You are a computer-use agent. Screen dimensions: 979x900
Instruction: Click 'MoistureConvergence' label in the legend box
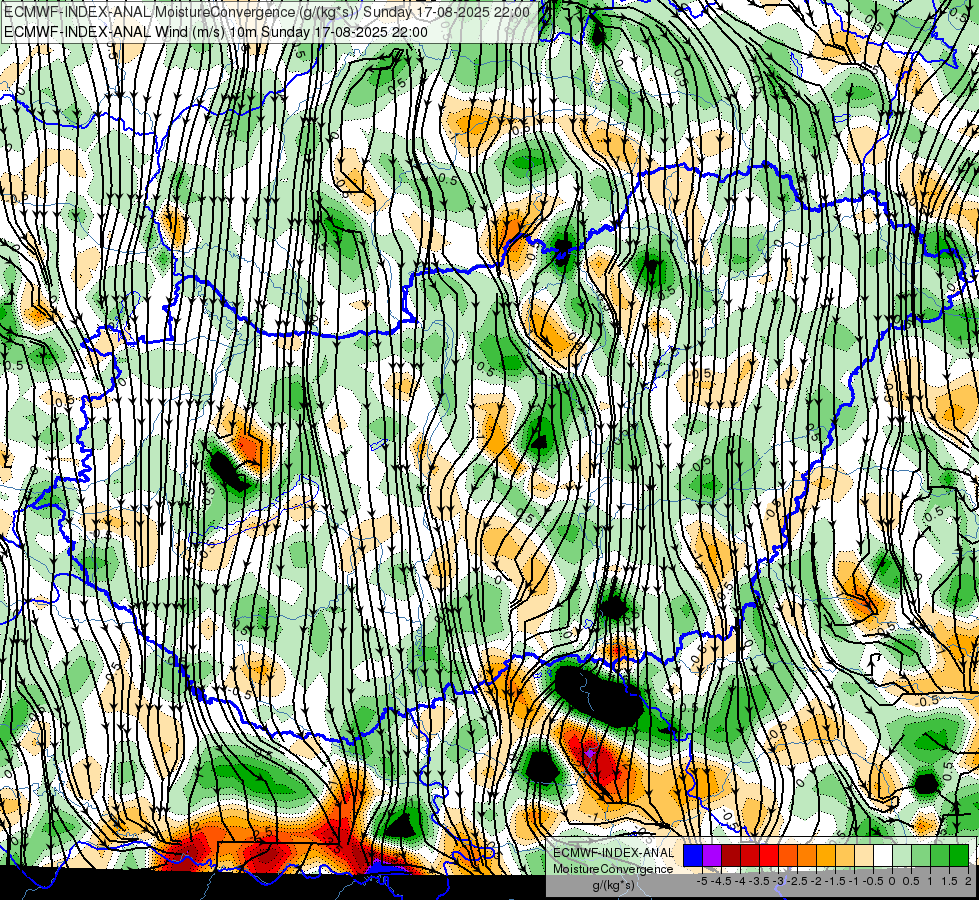coord(613,869)
